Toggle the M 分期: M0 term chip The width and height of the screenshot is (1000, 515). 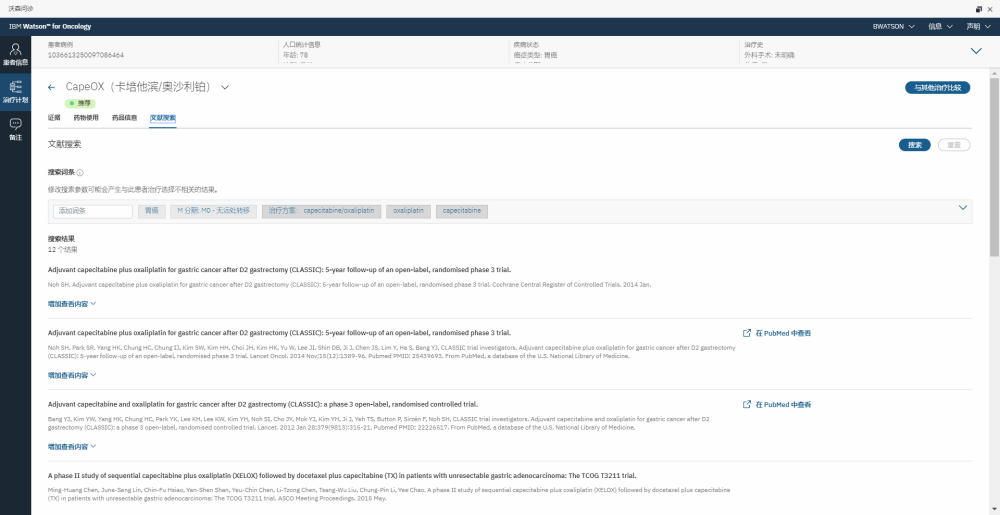click(x=213, y=211)
